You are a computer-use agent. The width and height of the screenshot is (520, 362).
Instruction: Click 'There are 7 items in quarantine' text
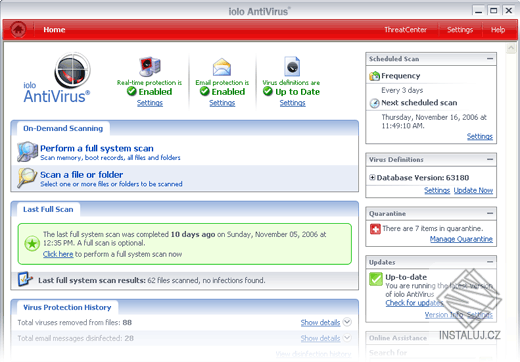coord(433,229)
